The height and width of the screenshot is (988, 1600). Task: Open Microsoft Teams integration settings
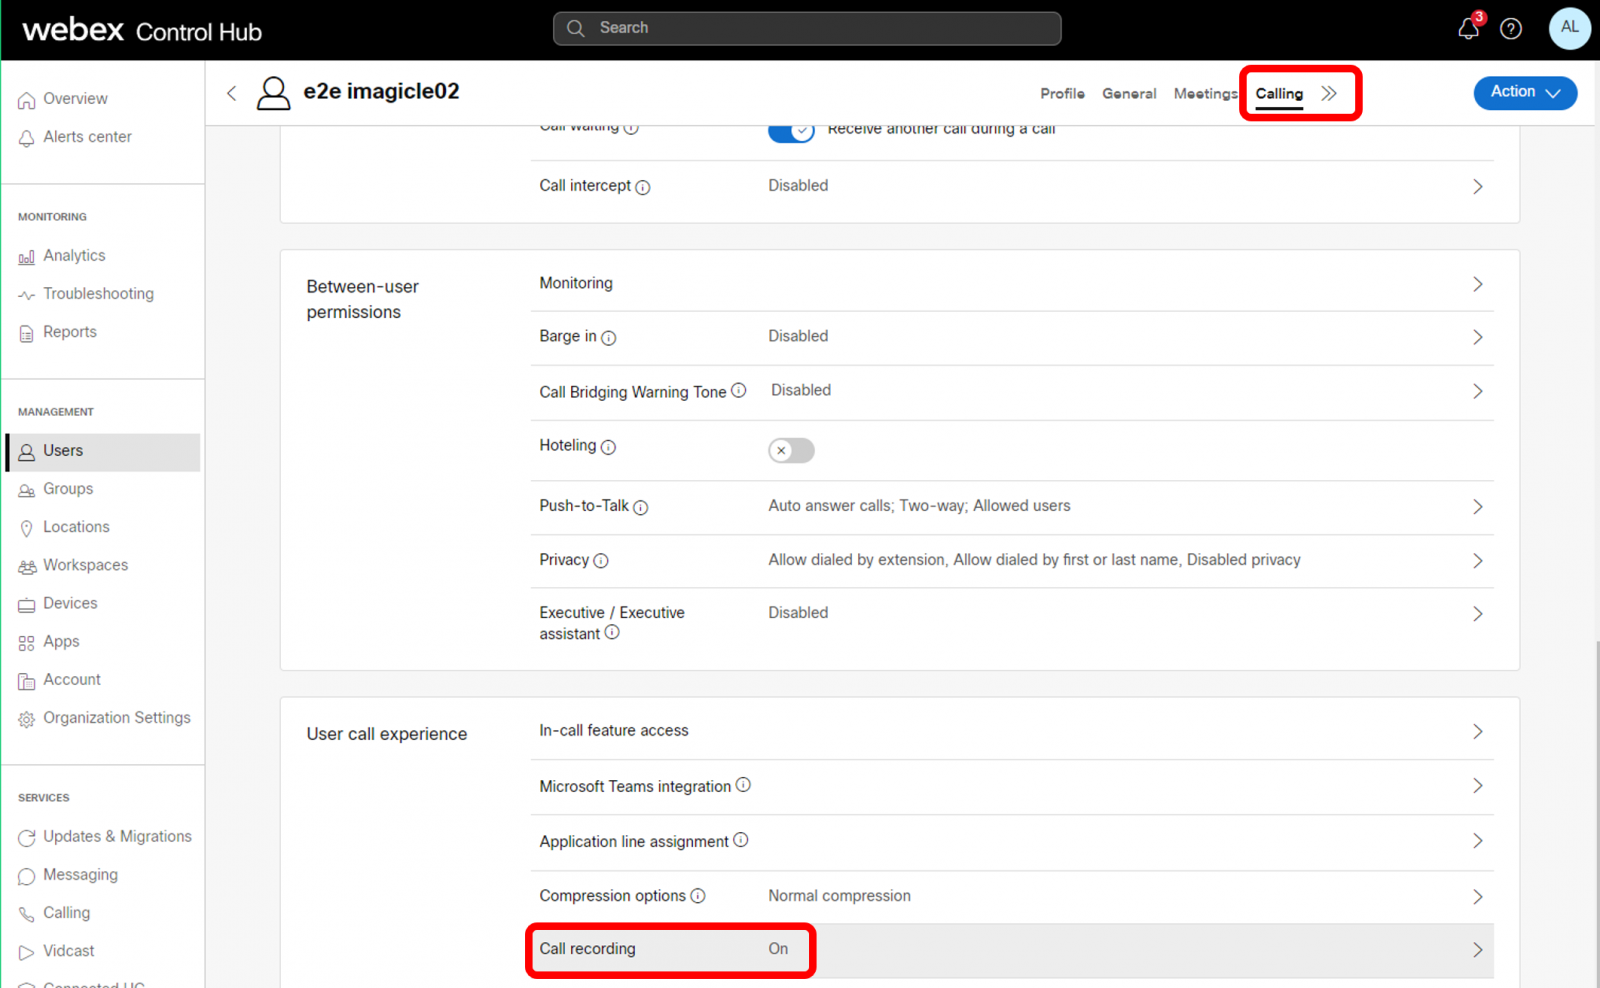click(x=635, y=787)
